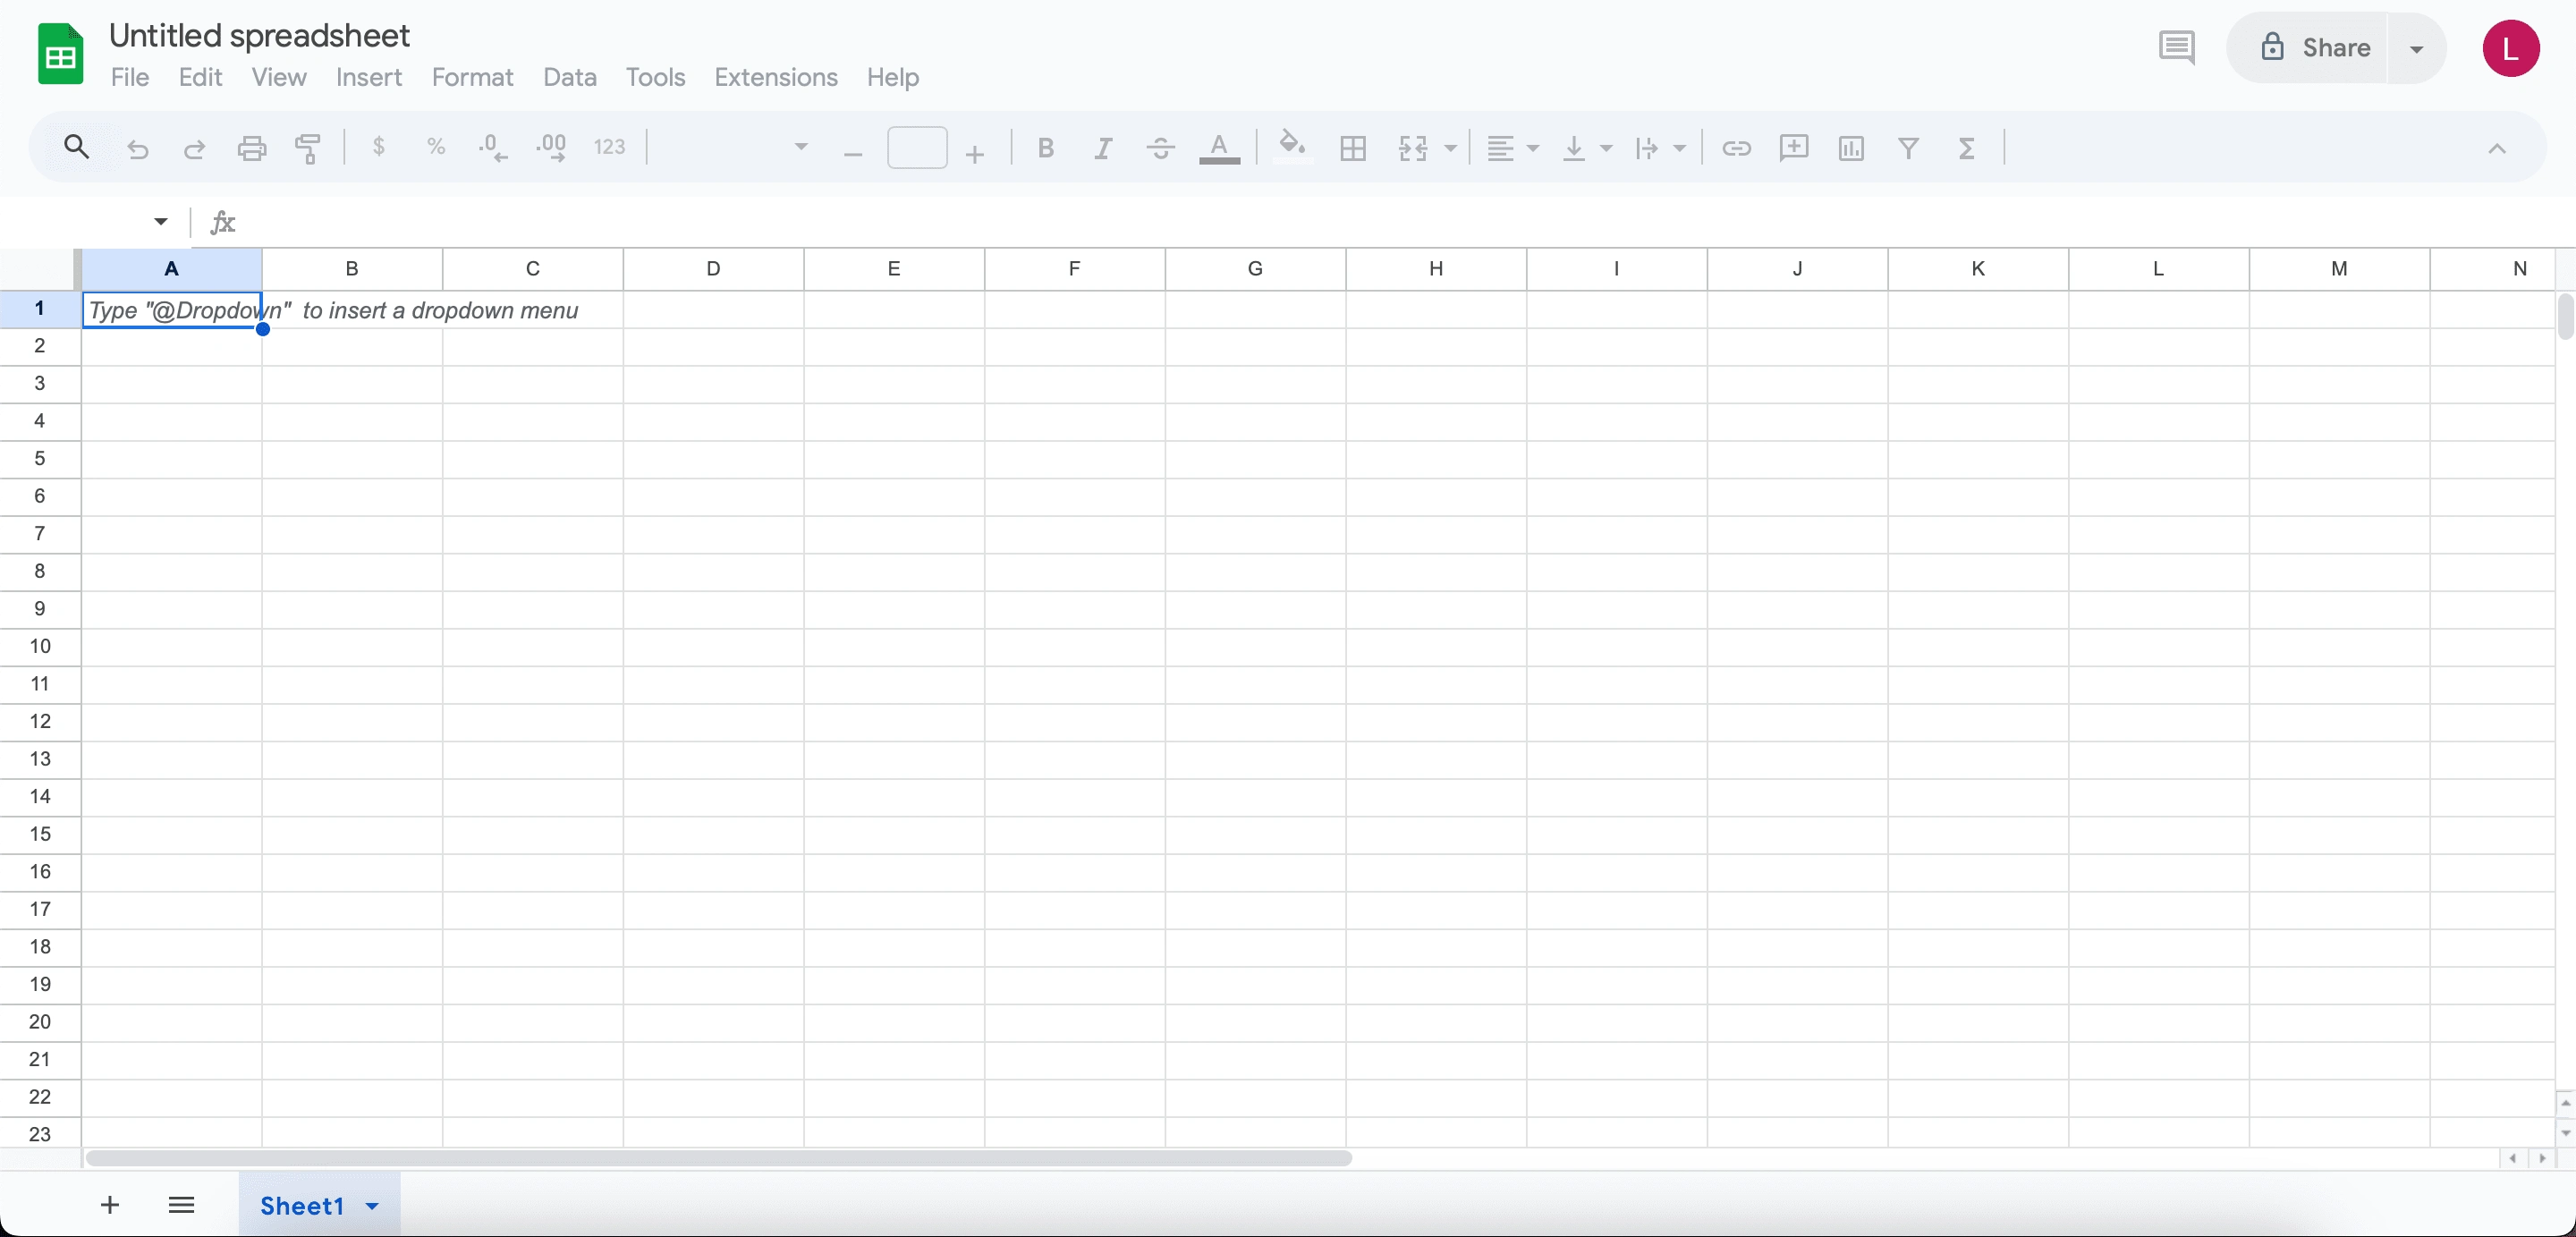
Task: Show the all sheets list
Action: (181, 1204)
